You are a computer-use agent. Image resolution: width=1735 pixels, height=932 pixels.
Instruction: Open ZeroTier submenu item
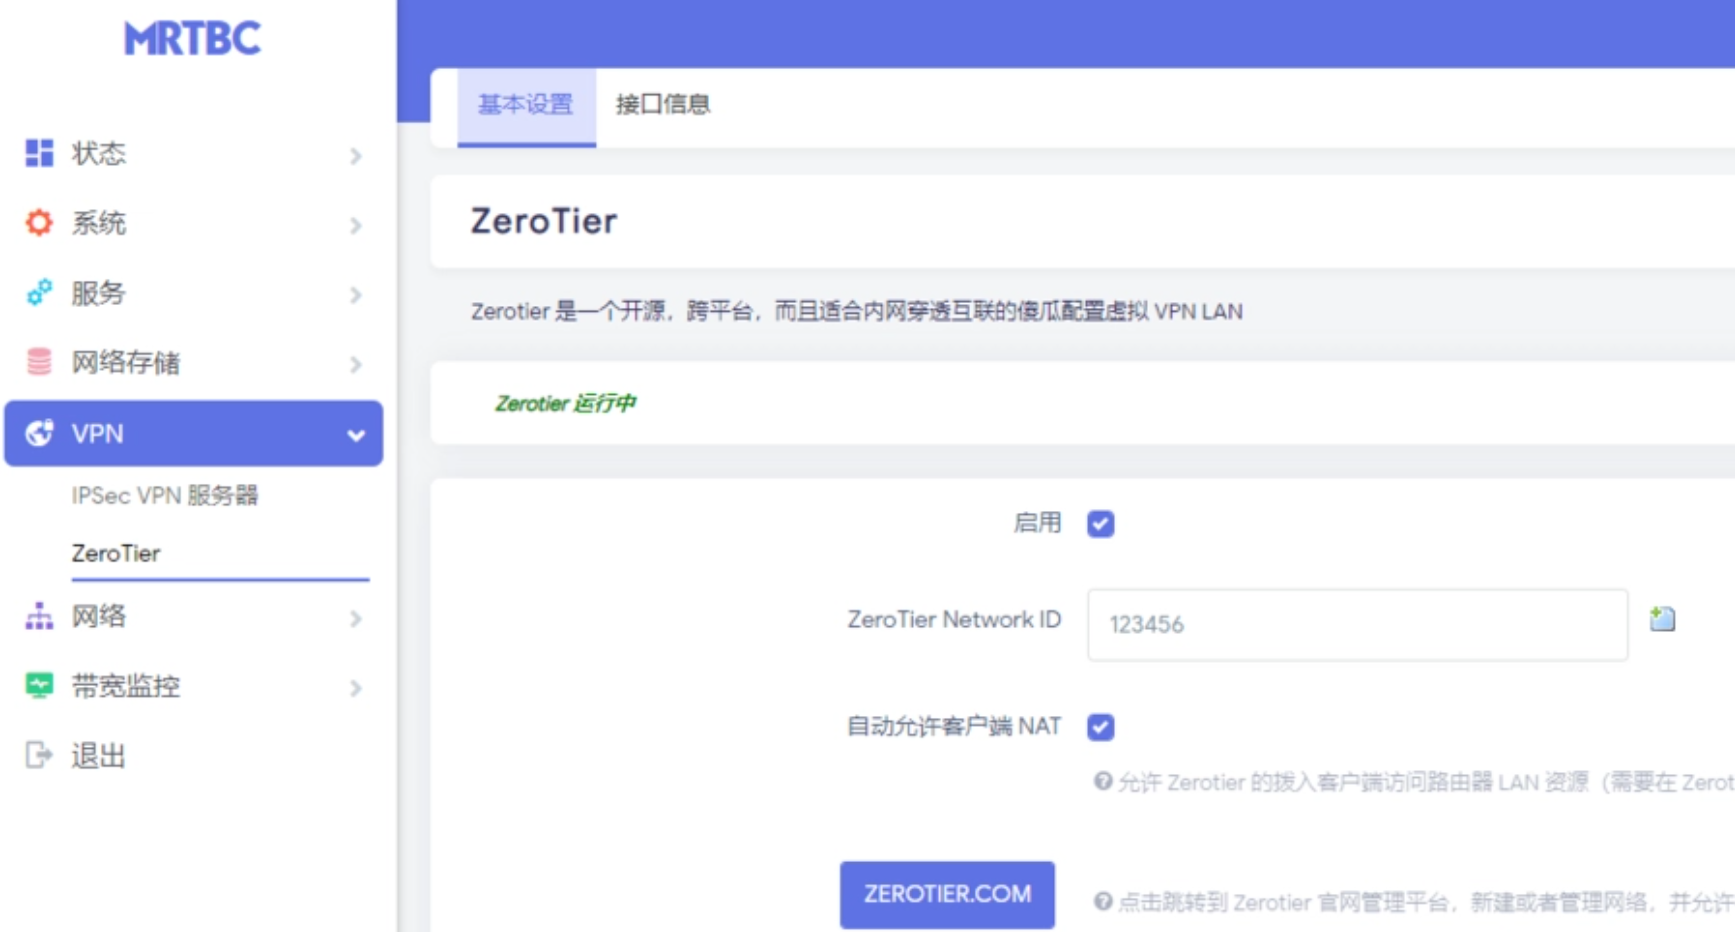tap(116, 553)
